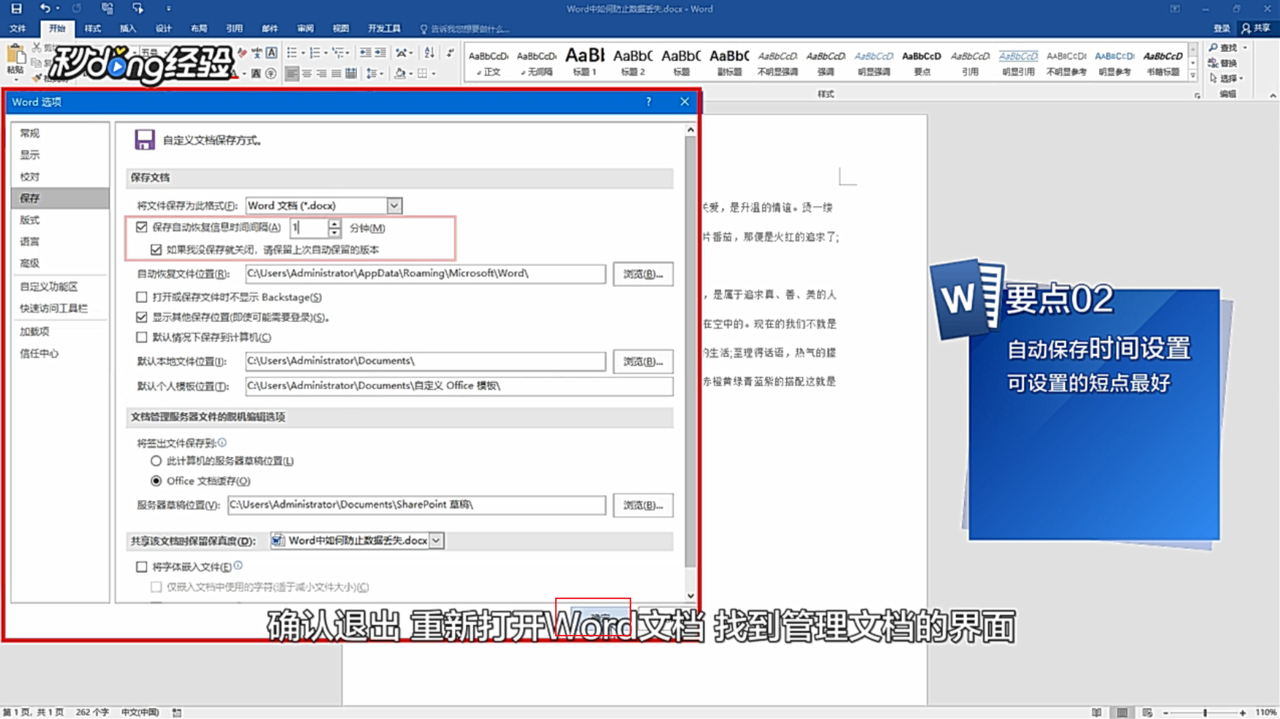Viewport: 1280px width, 719px height.
Task: Open preserve fidelity document dropdown
Action: pyautogui.click(x=436, y=540)
